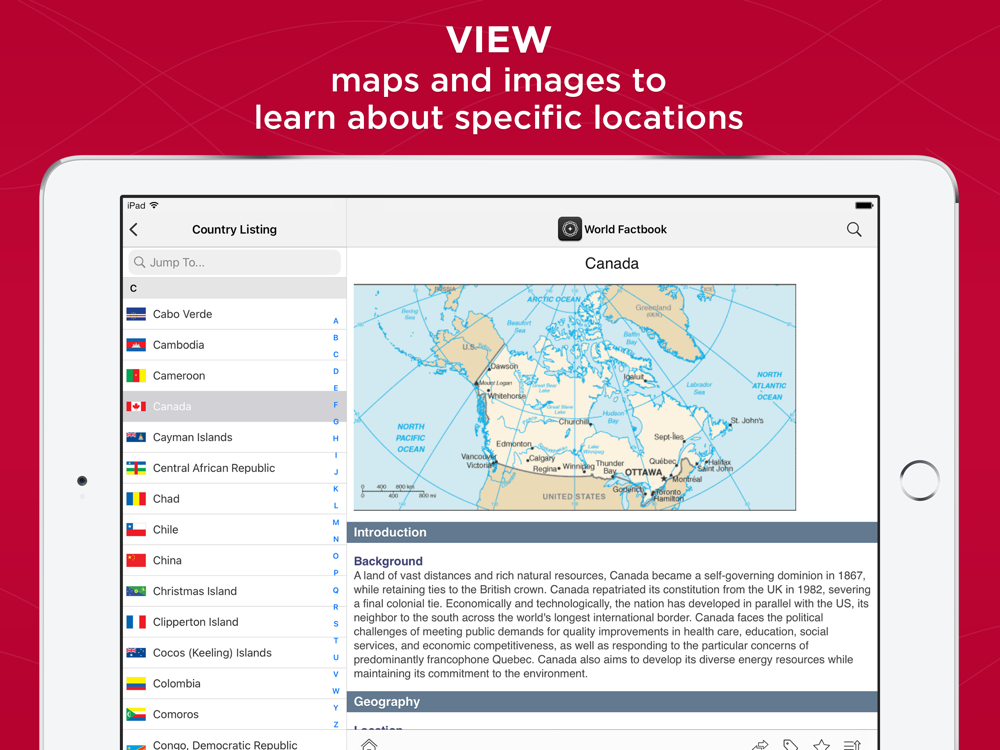Jump to letter B in index

click(335, 337)
